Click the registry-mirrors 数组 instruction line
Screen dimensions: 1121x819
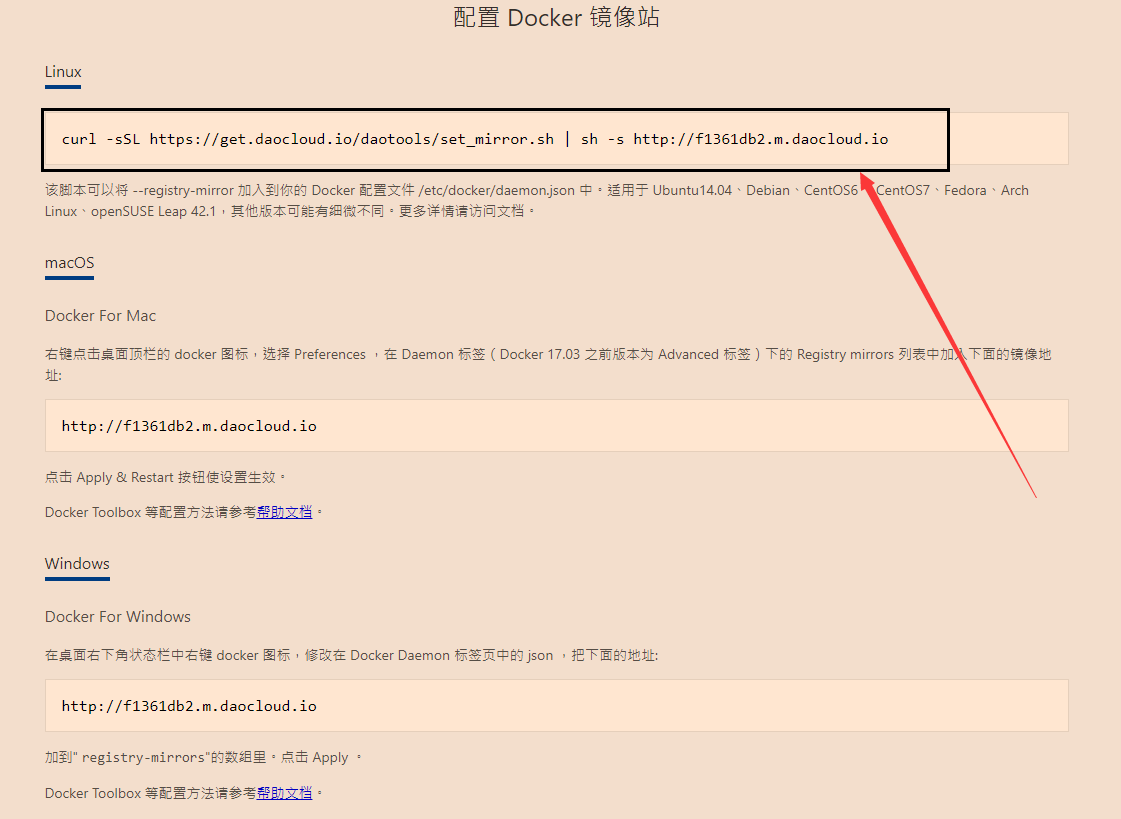204,758
